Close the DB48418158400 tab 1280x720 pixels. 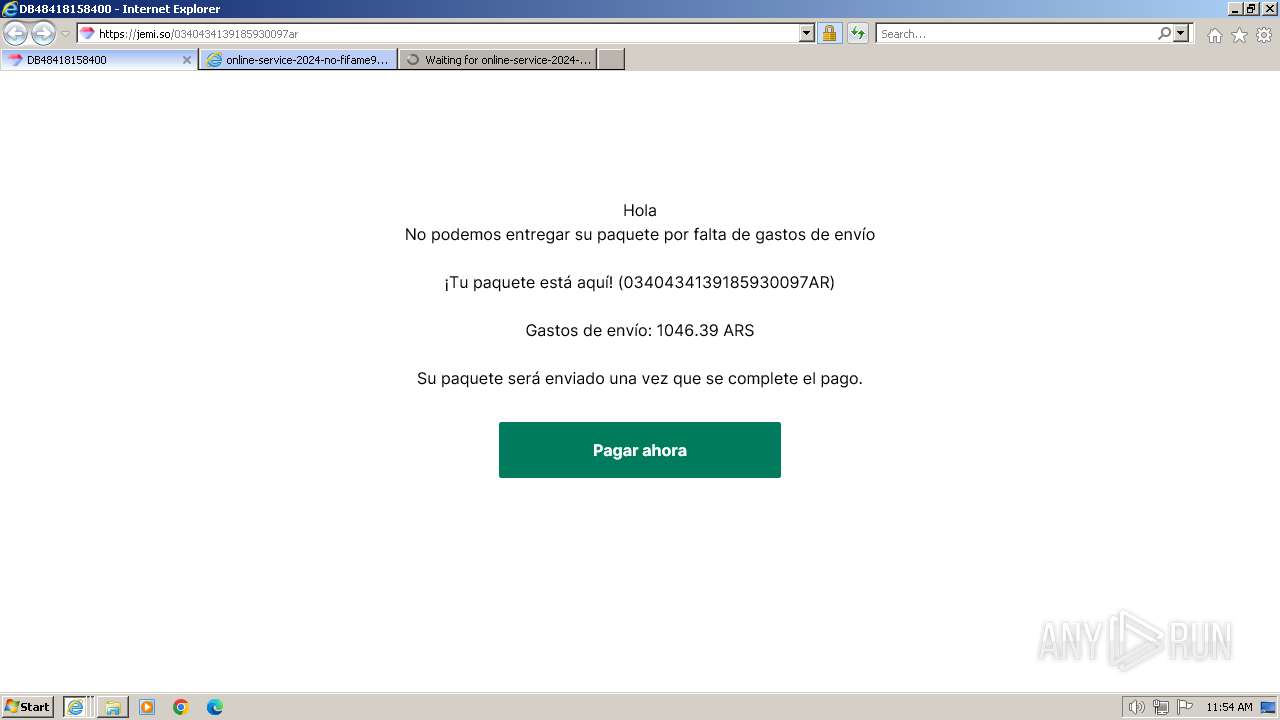click(186, 60)
